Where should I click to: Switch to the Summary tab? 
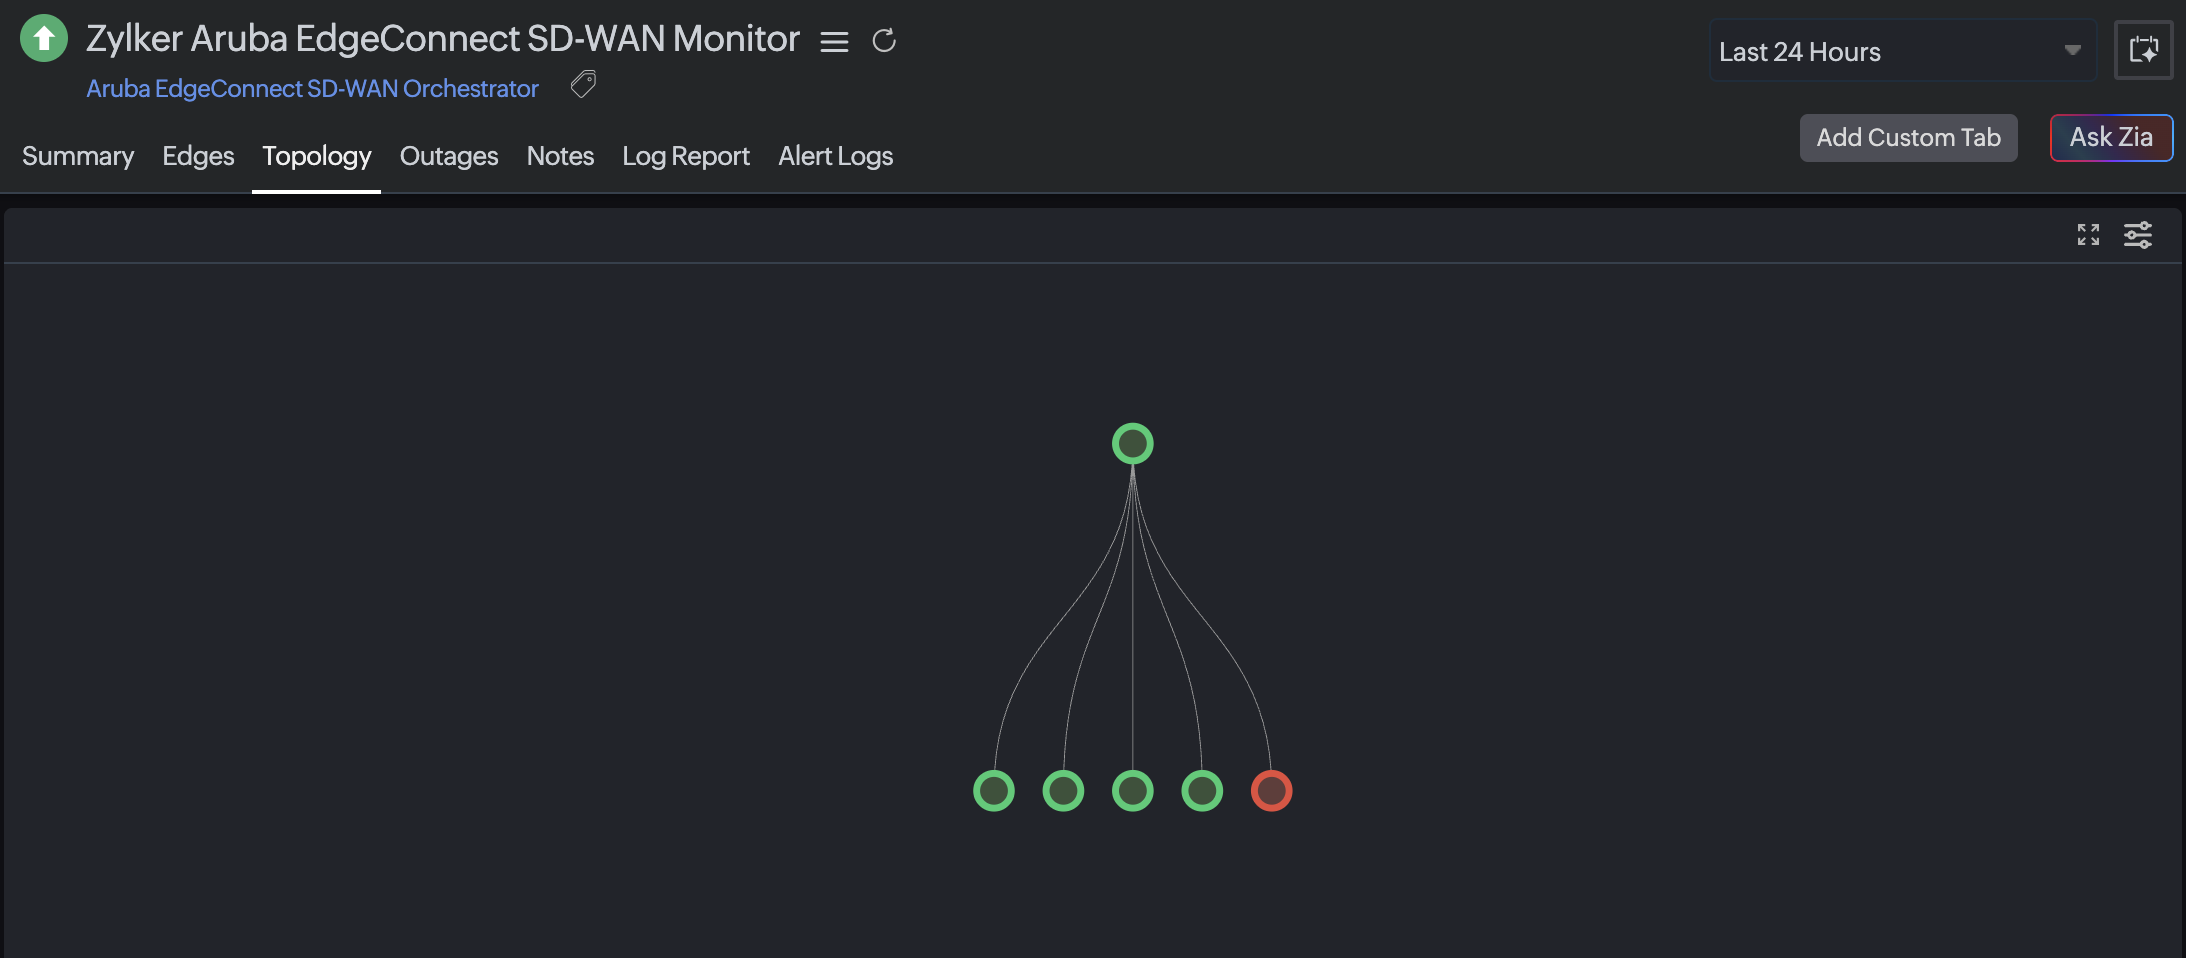(x=78, y=156)
